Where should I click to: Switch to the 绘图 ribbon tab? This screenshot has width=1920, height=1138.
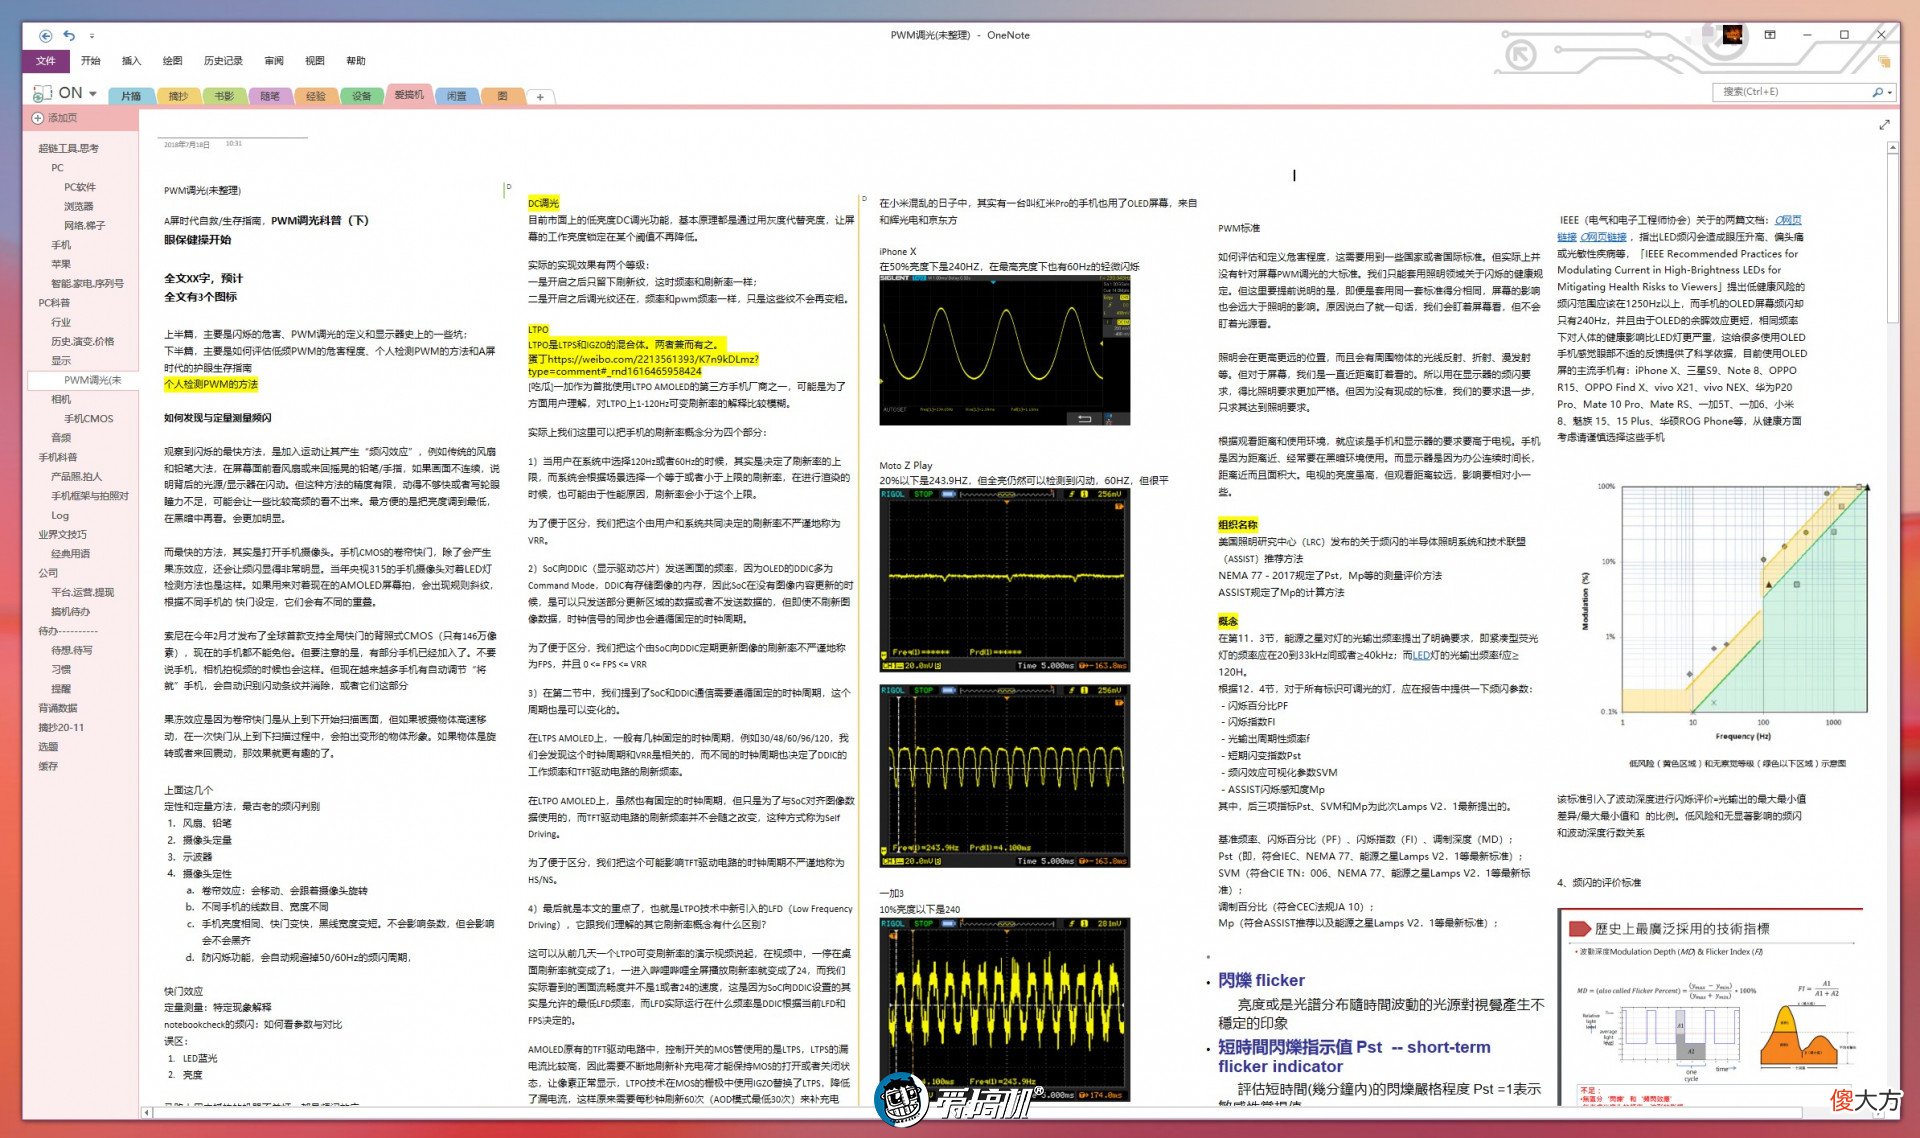pyautogui.click(x=172, y=61)
